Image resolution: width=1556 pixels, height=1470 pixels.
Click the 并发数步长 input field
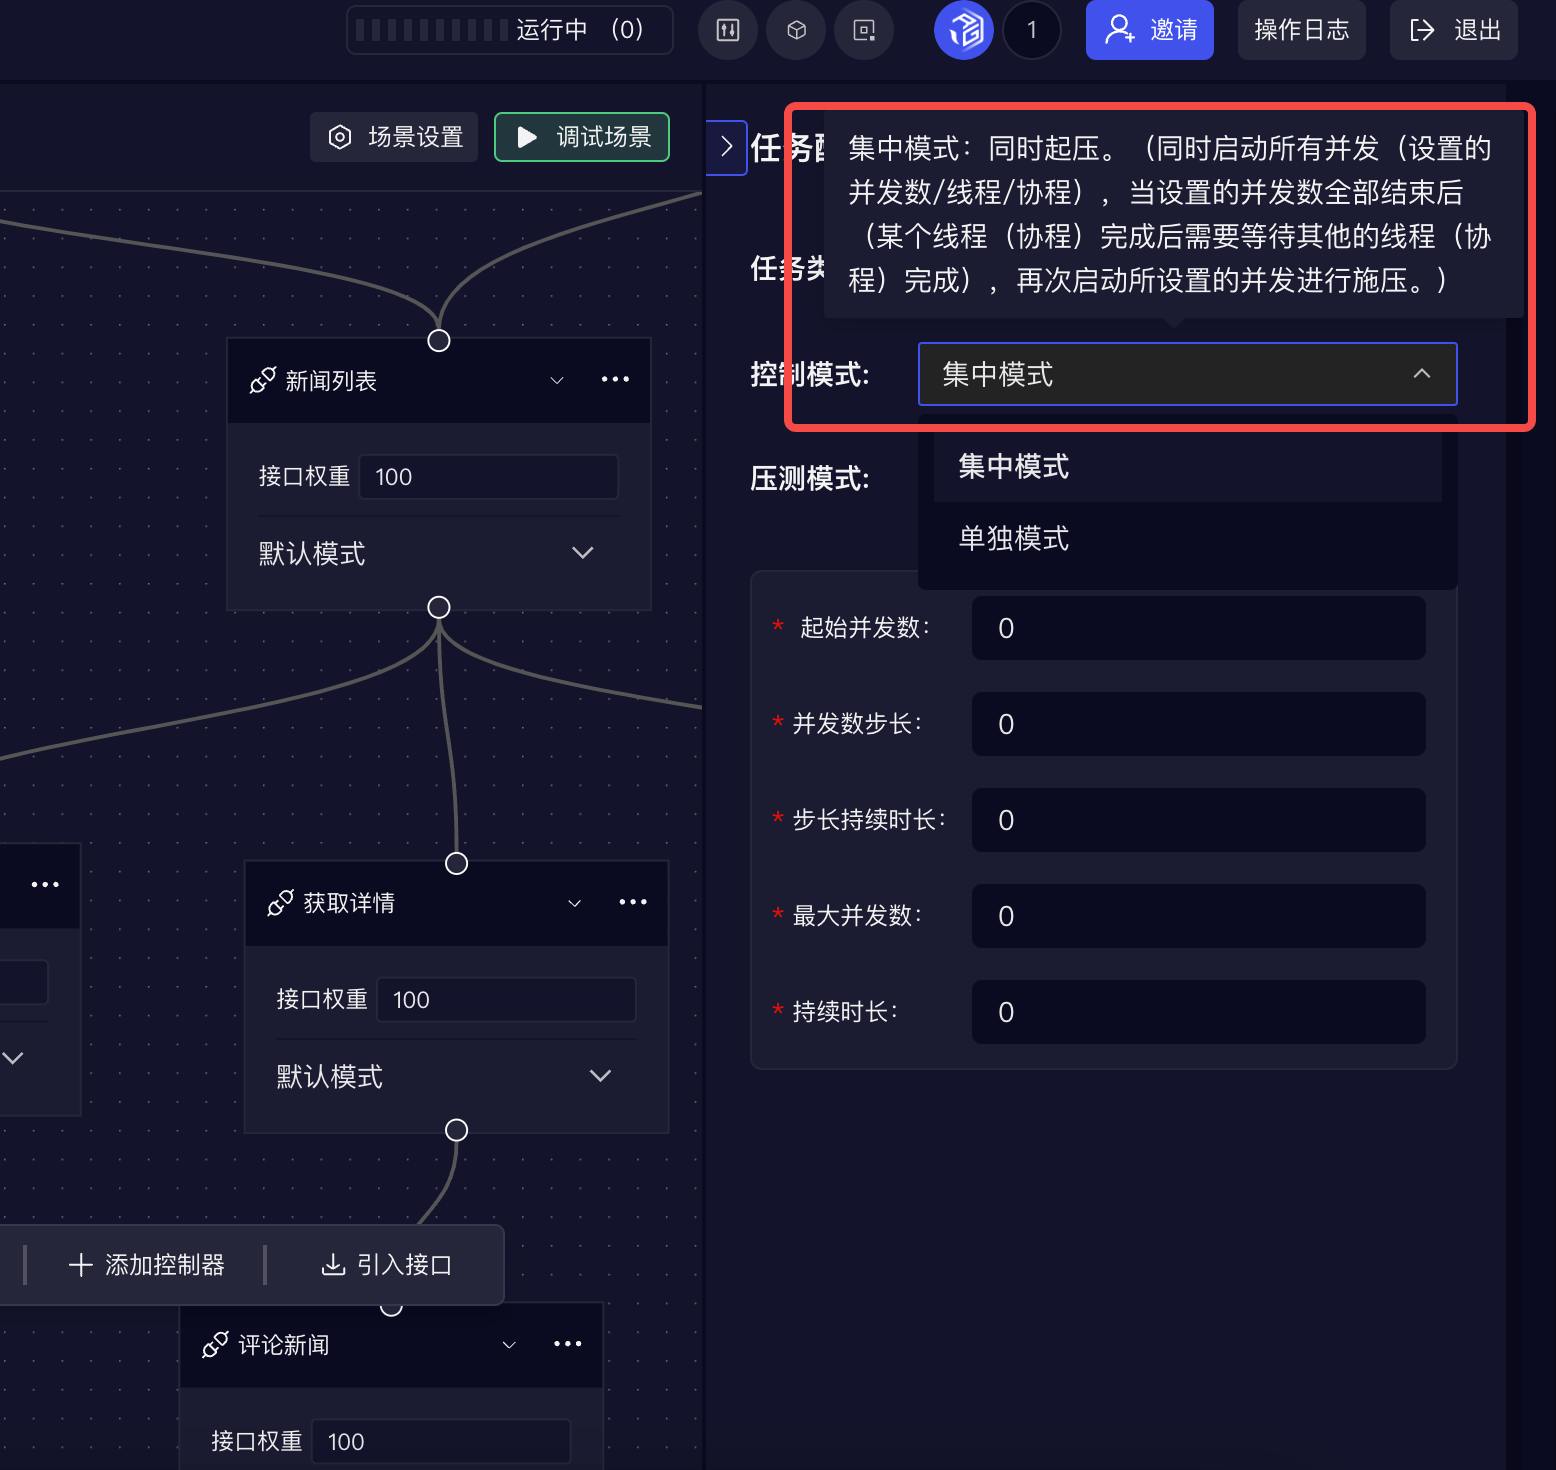click(x=1199, y=724)
